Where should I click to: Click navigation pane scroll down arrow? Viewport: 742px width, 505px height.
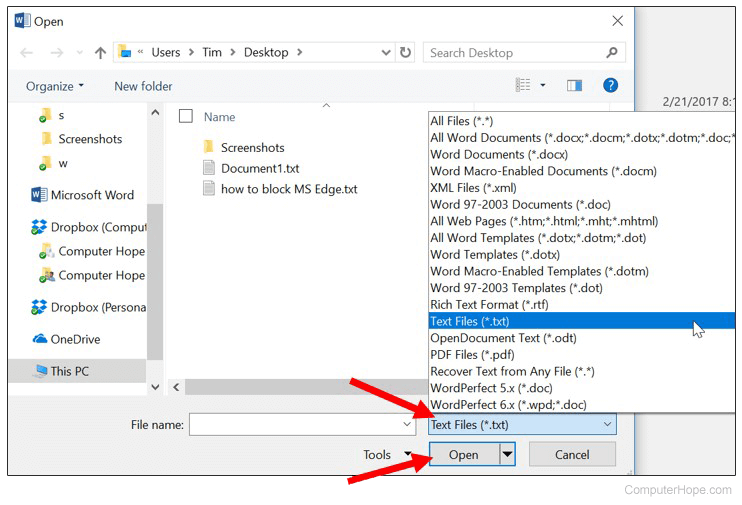tap(155, 387)
